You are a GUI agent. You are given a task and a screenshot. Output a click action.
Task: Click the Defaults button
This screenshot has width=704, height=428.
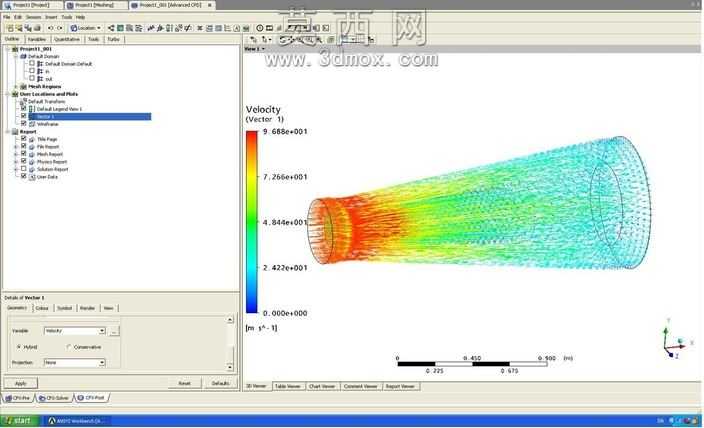click(x=220, y=383)
